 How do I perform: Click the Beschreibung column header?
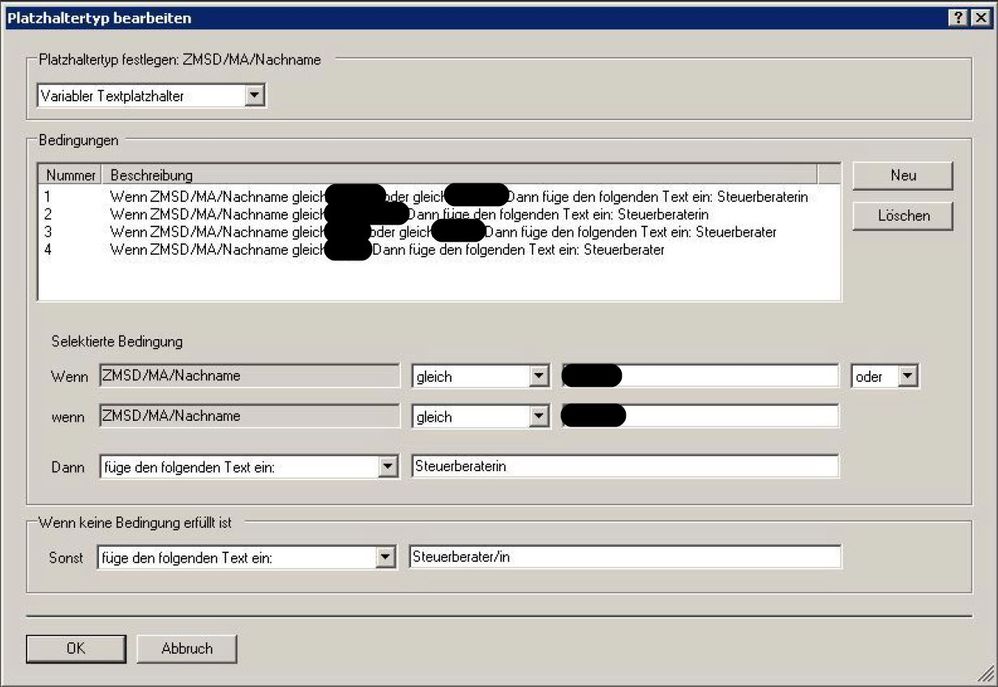pos(460,174)
